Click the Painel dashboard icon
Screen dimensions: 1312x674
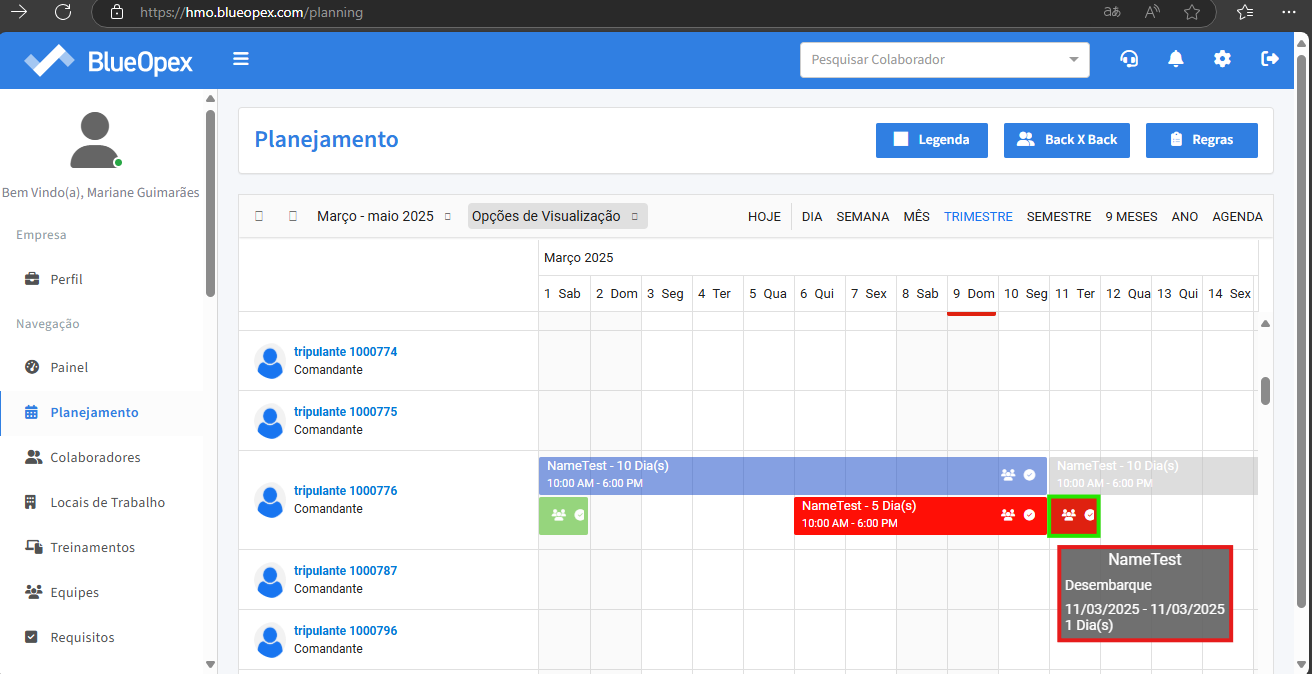[x=32, y=367]
